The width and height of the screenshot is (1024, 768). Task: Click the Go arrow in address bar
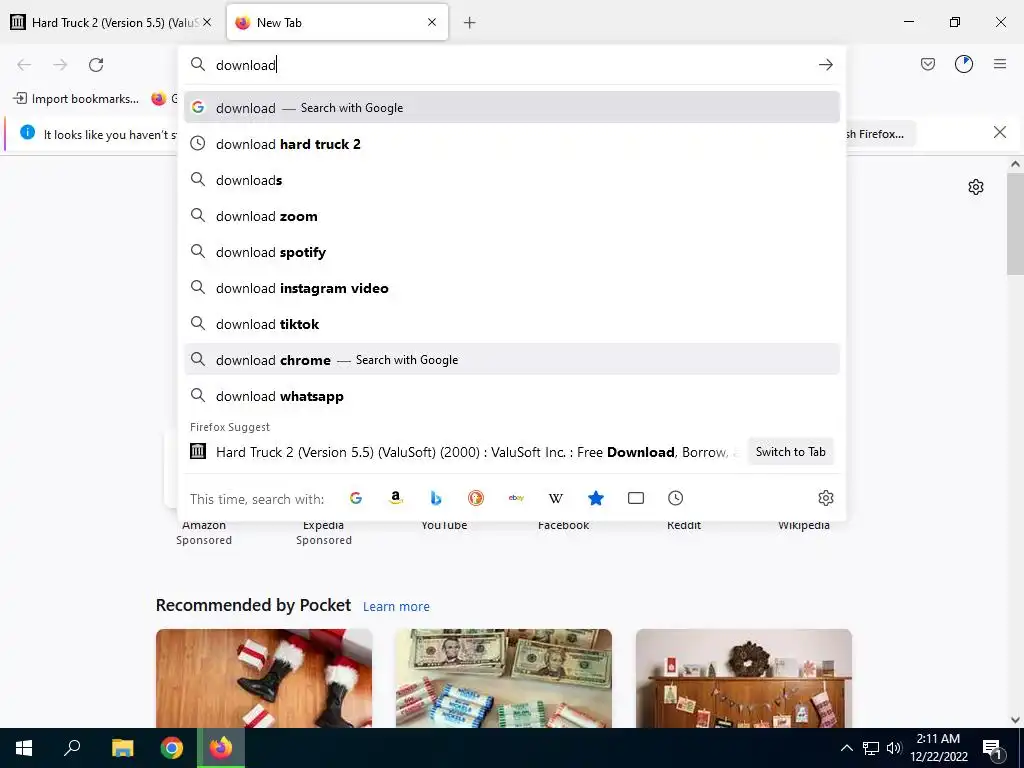[825, 65]
